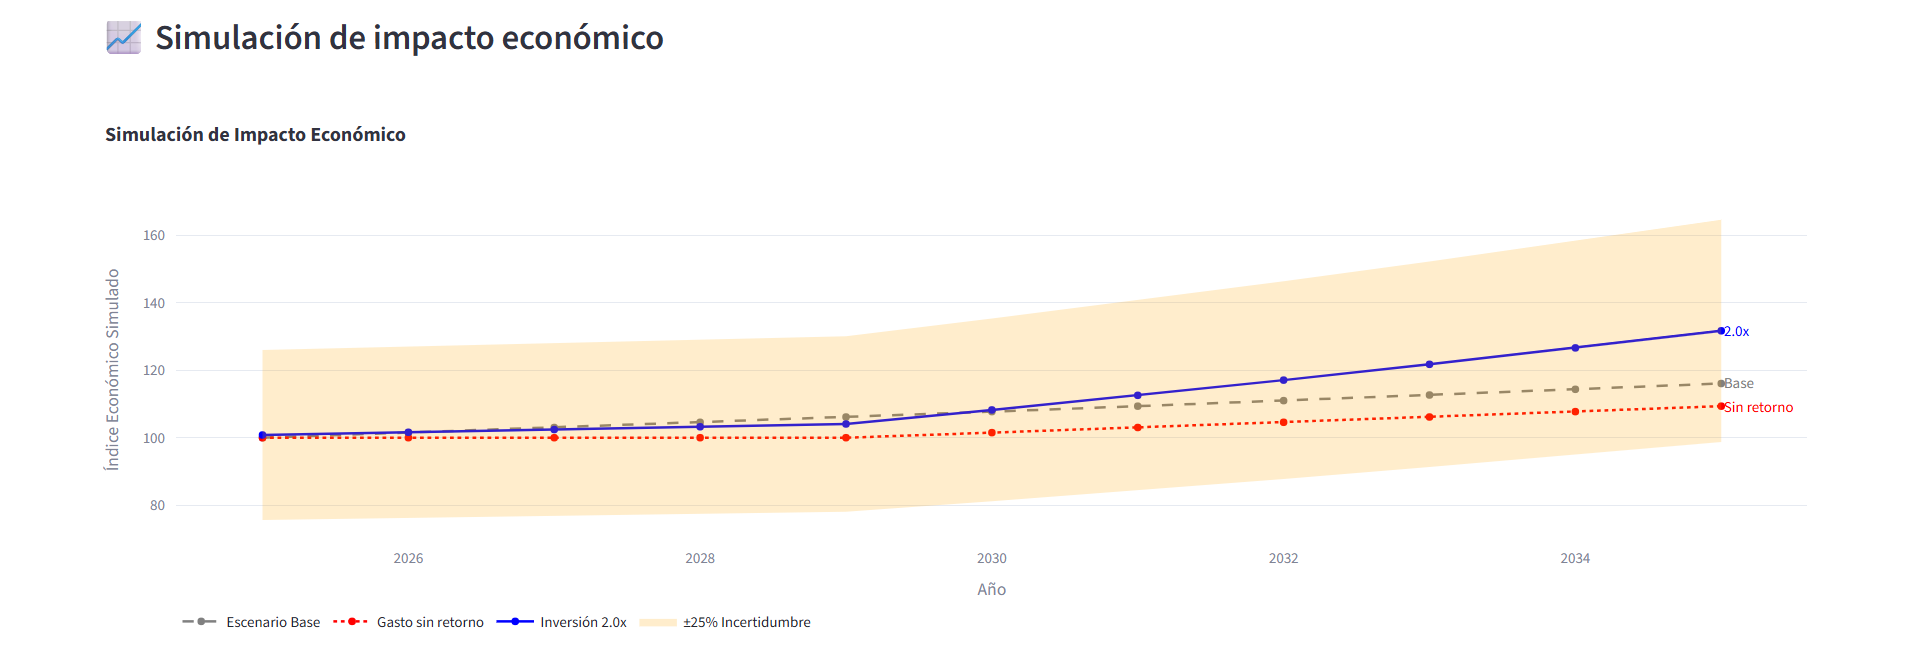Click the 160 y-axis tick label
Viewport: 1920px width, 655px height.
154,236
